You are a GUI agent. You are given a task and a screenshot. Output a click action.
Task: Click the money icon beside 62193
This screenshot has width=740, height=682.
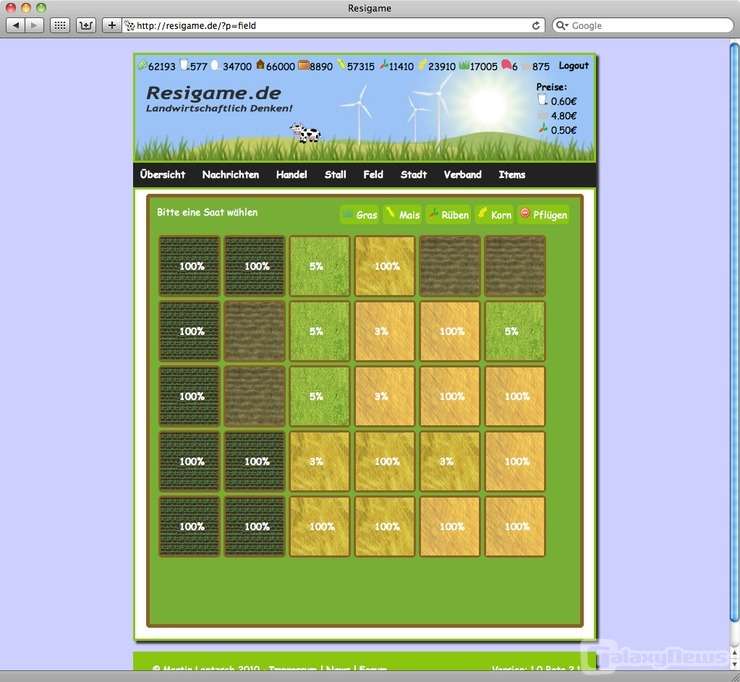pos(142,65)
